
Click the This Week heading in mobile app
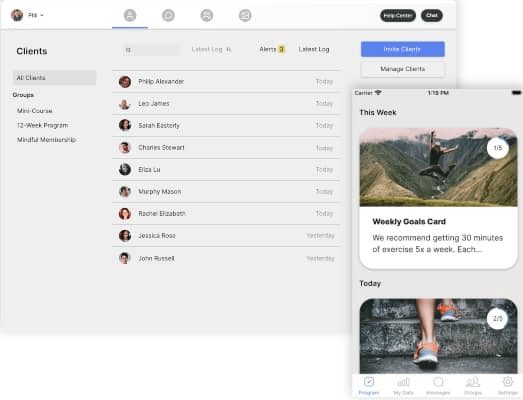click(378, 112)
